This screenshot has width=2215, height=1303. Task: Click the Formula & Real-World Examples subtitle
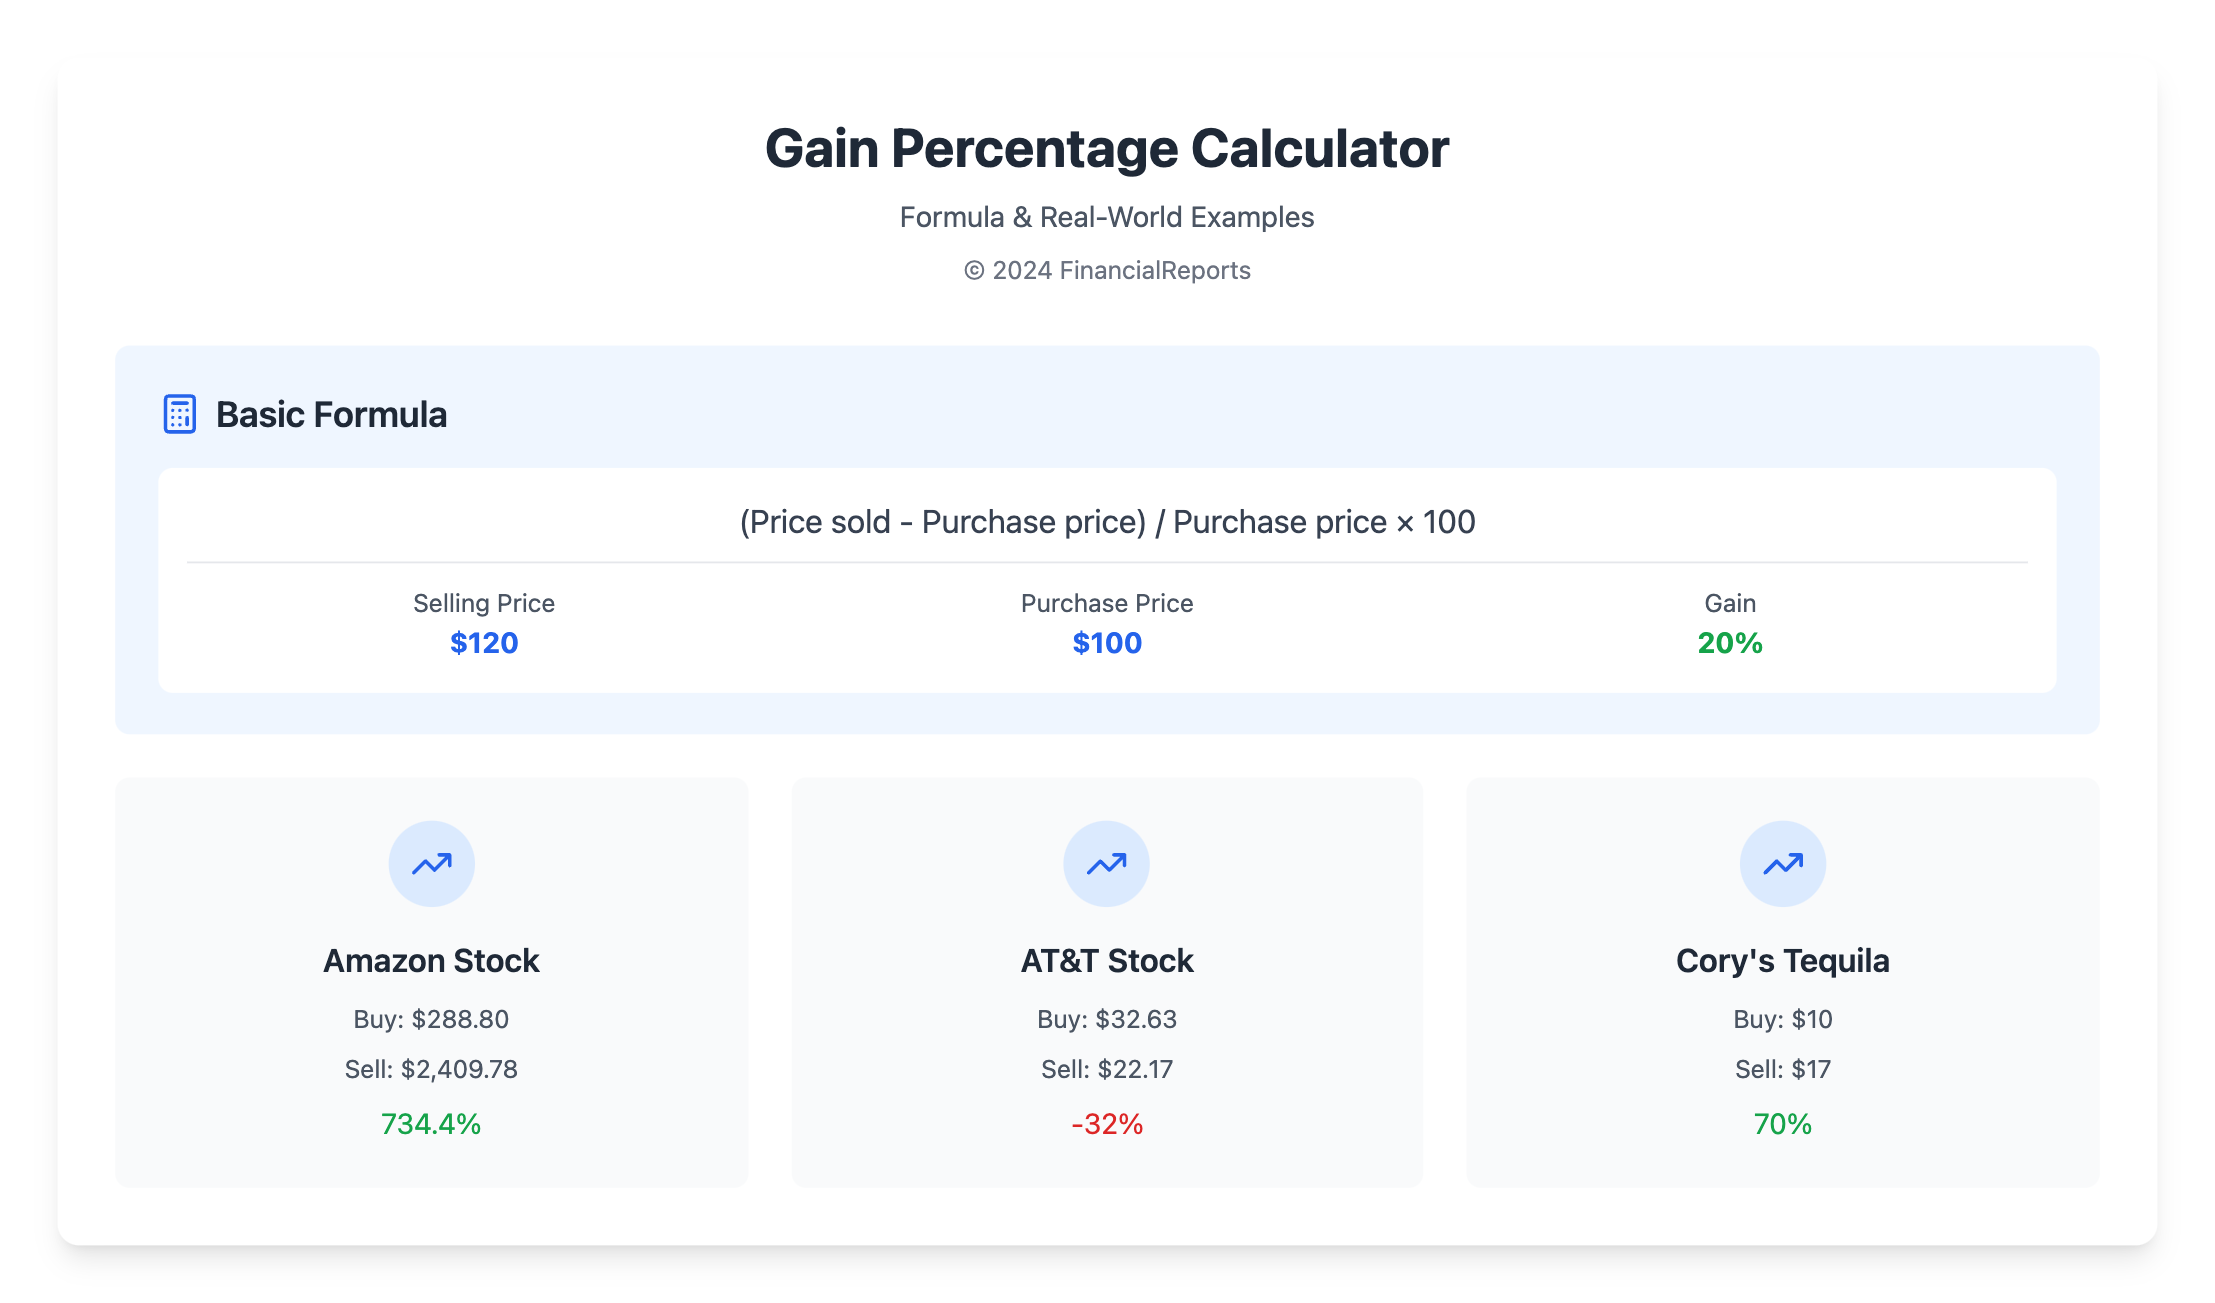[x=1106, y=217]
